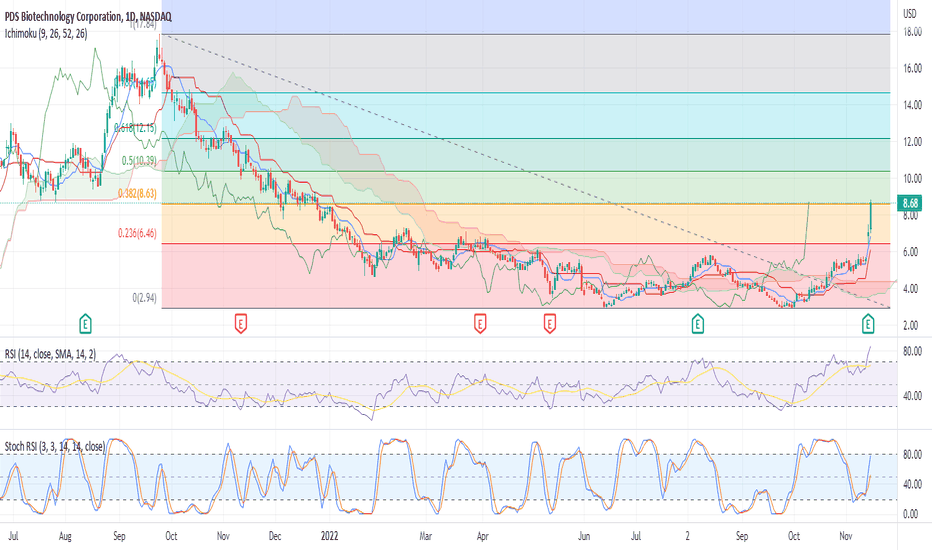Select the RSI (14, close, SMA, 14, 2) label

tap(50, 355)
